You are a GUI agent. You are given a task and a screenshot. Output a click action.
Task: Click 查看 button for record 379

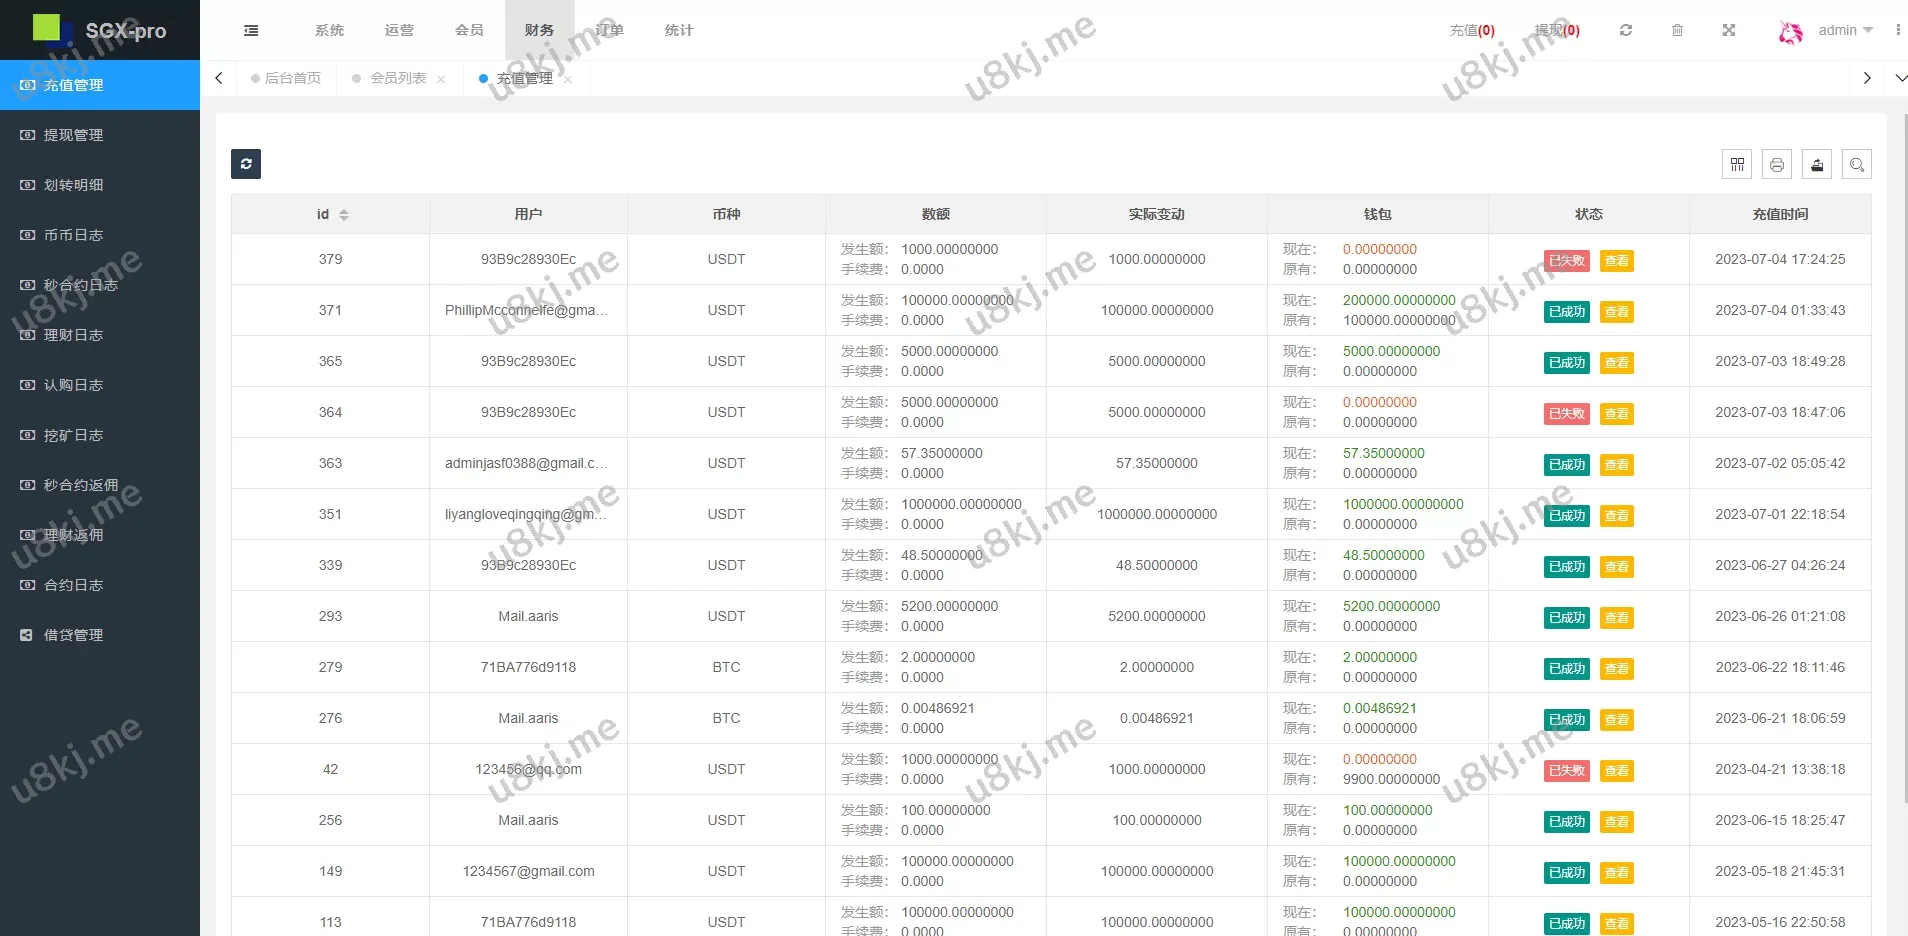click(x=1616, y=261)
